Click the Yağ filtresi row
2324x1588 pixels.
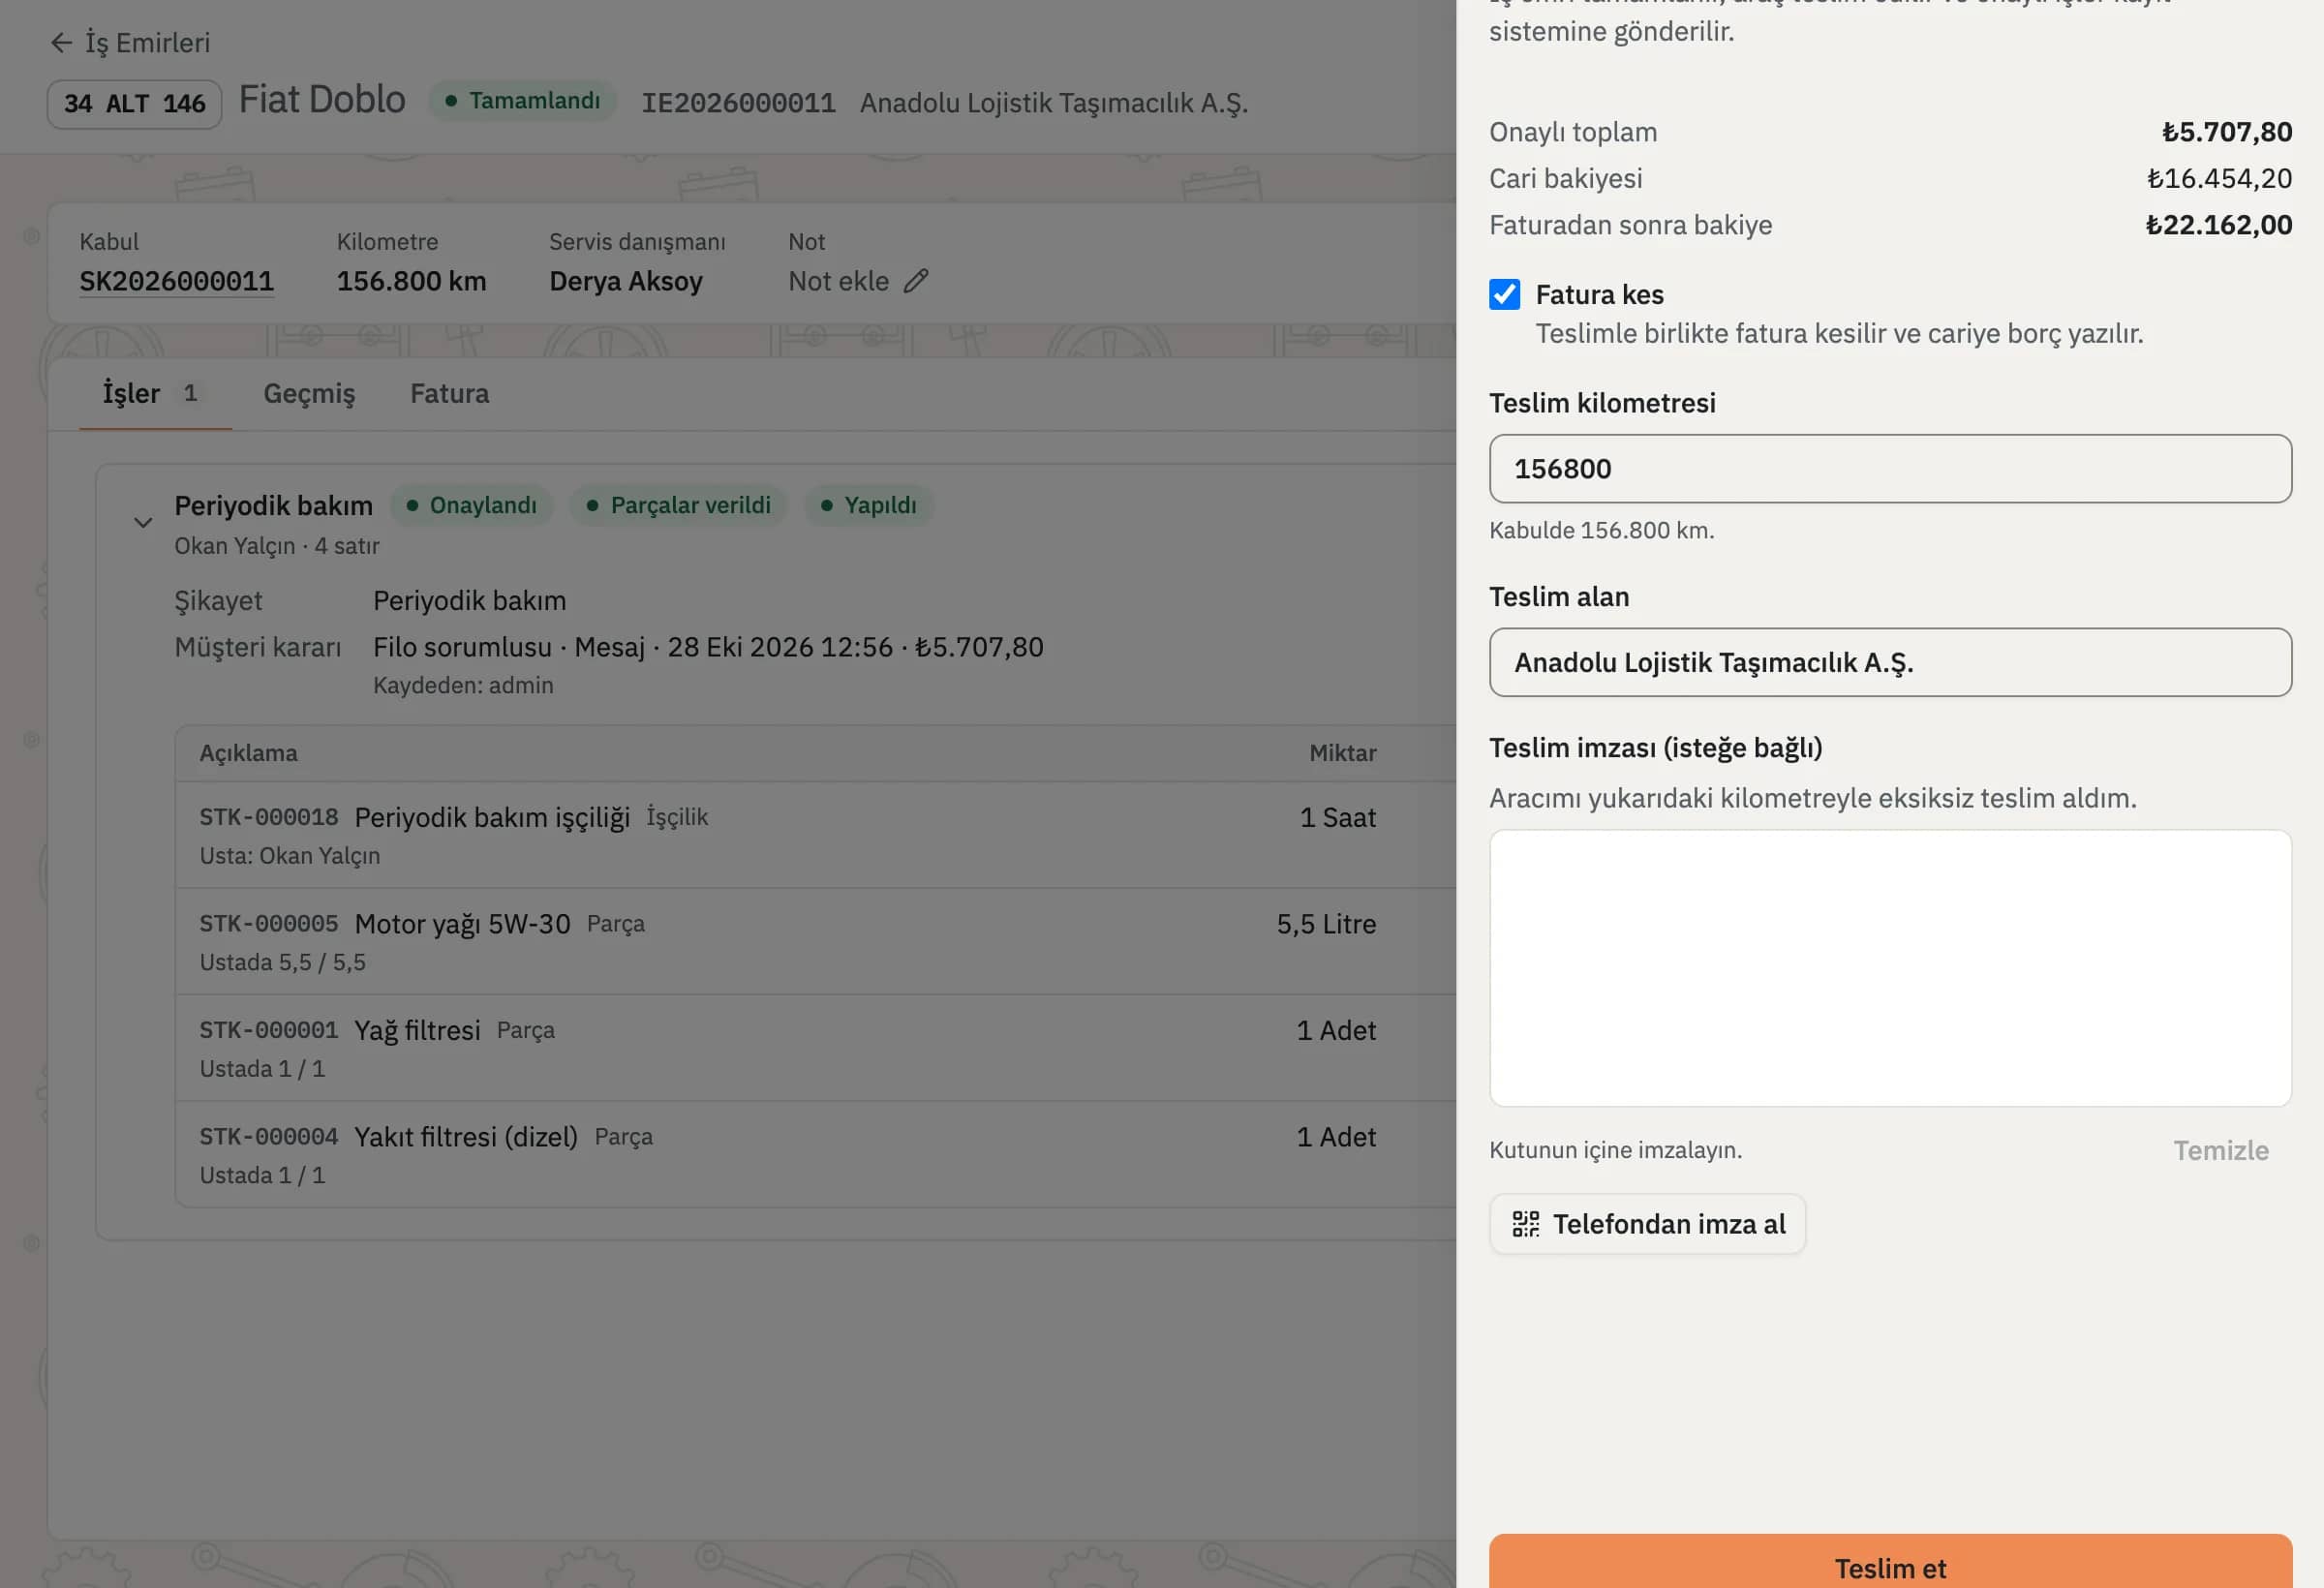coord(815,1049)
